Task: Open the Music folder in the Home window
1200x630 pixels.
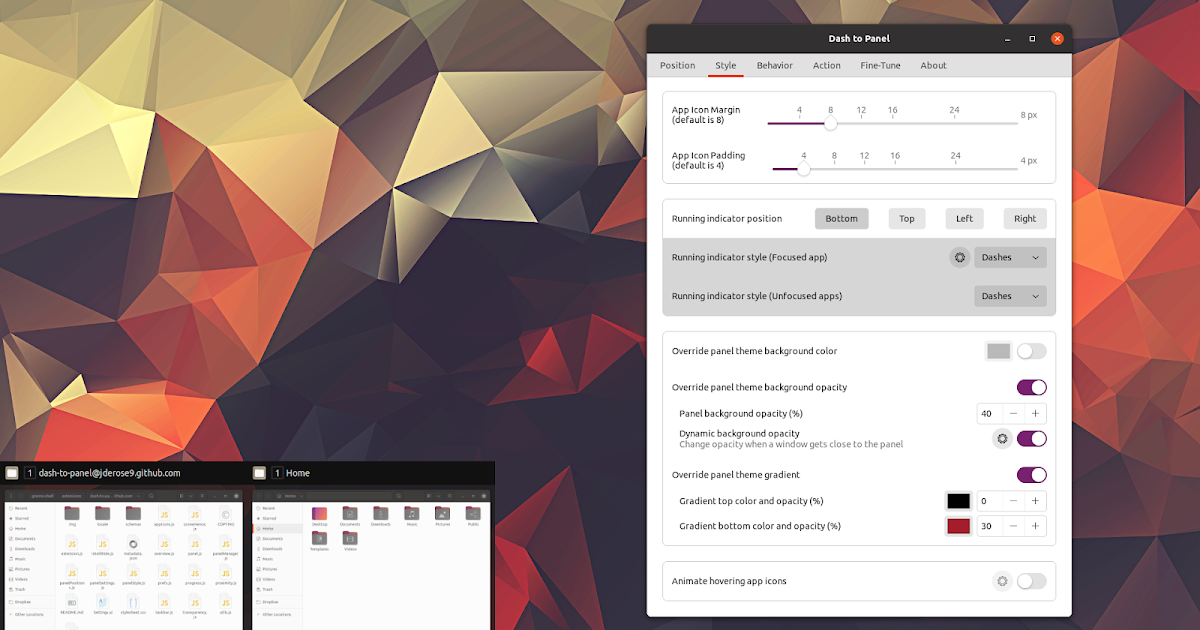Action: [x=411, y=515]
